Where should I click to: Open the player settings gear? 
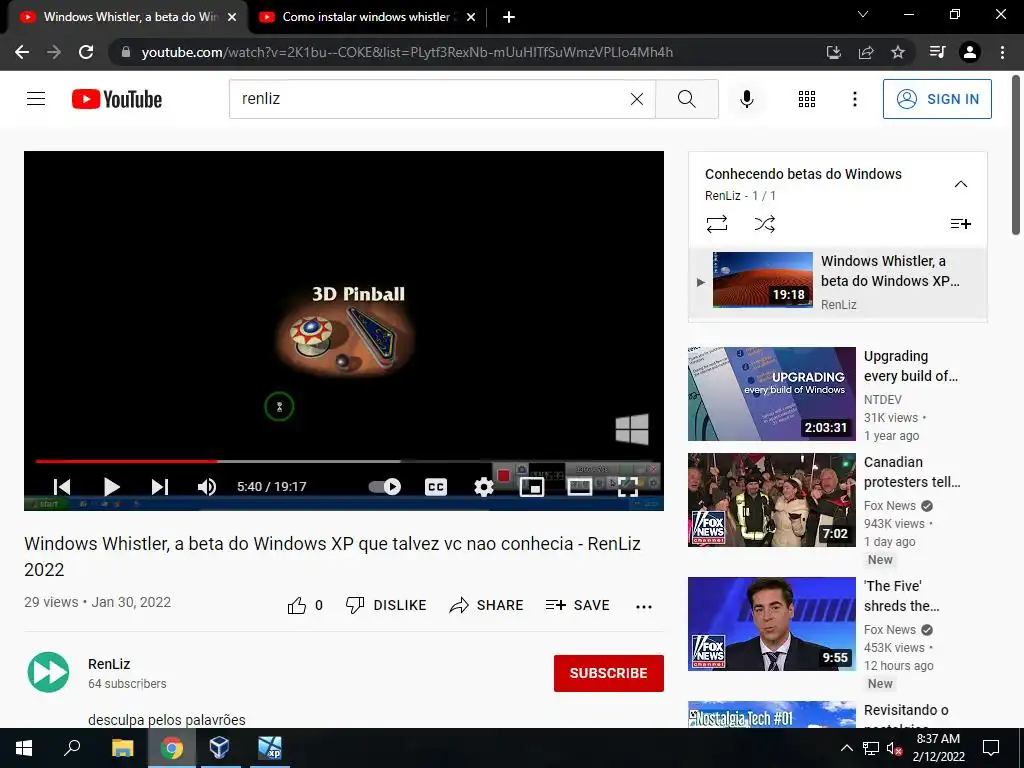coord(483,487)
